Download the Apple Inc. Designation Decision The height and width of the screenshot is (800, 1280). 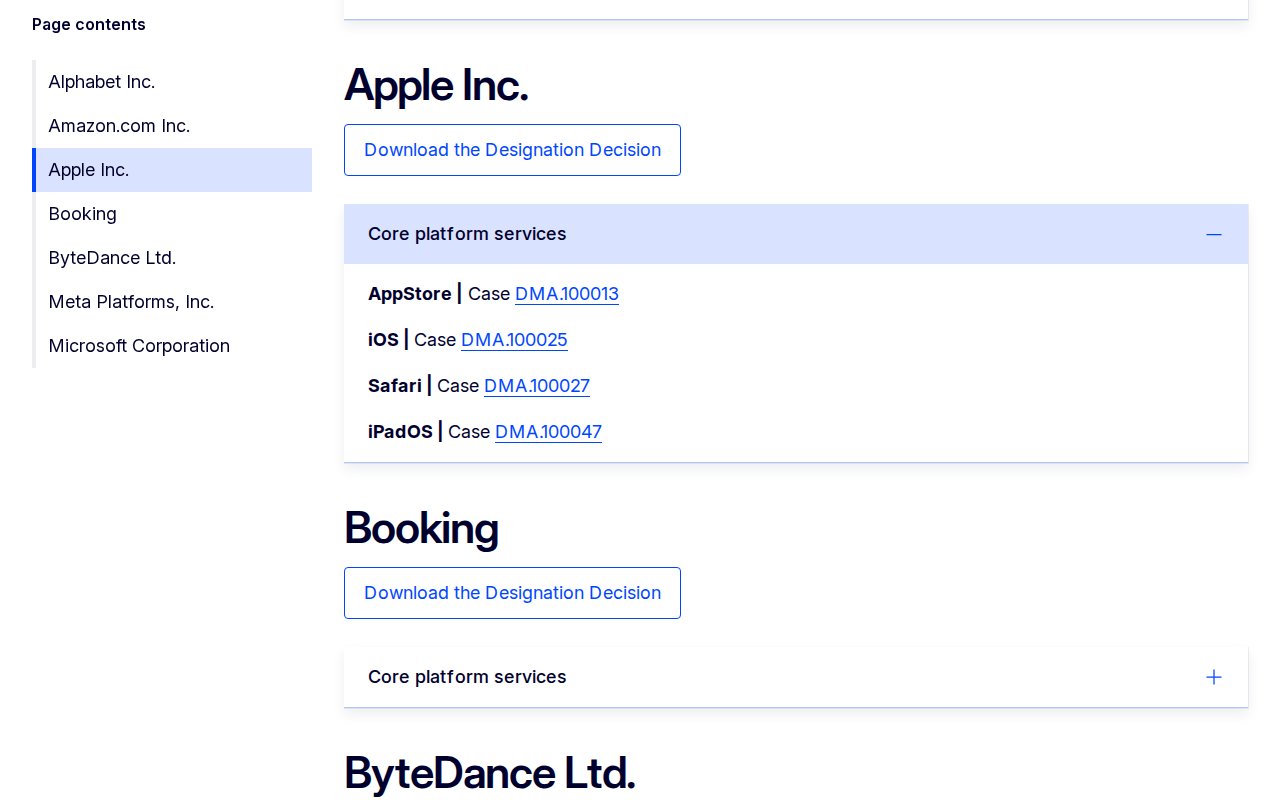click(x=512, y=150)
